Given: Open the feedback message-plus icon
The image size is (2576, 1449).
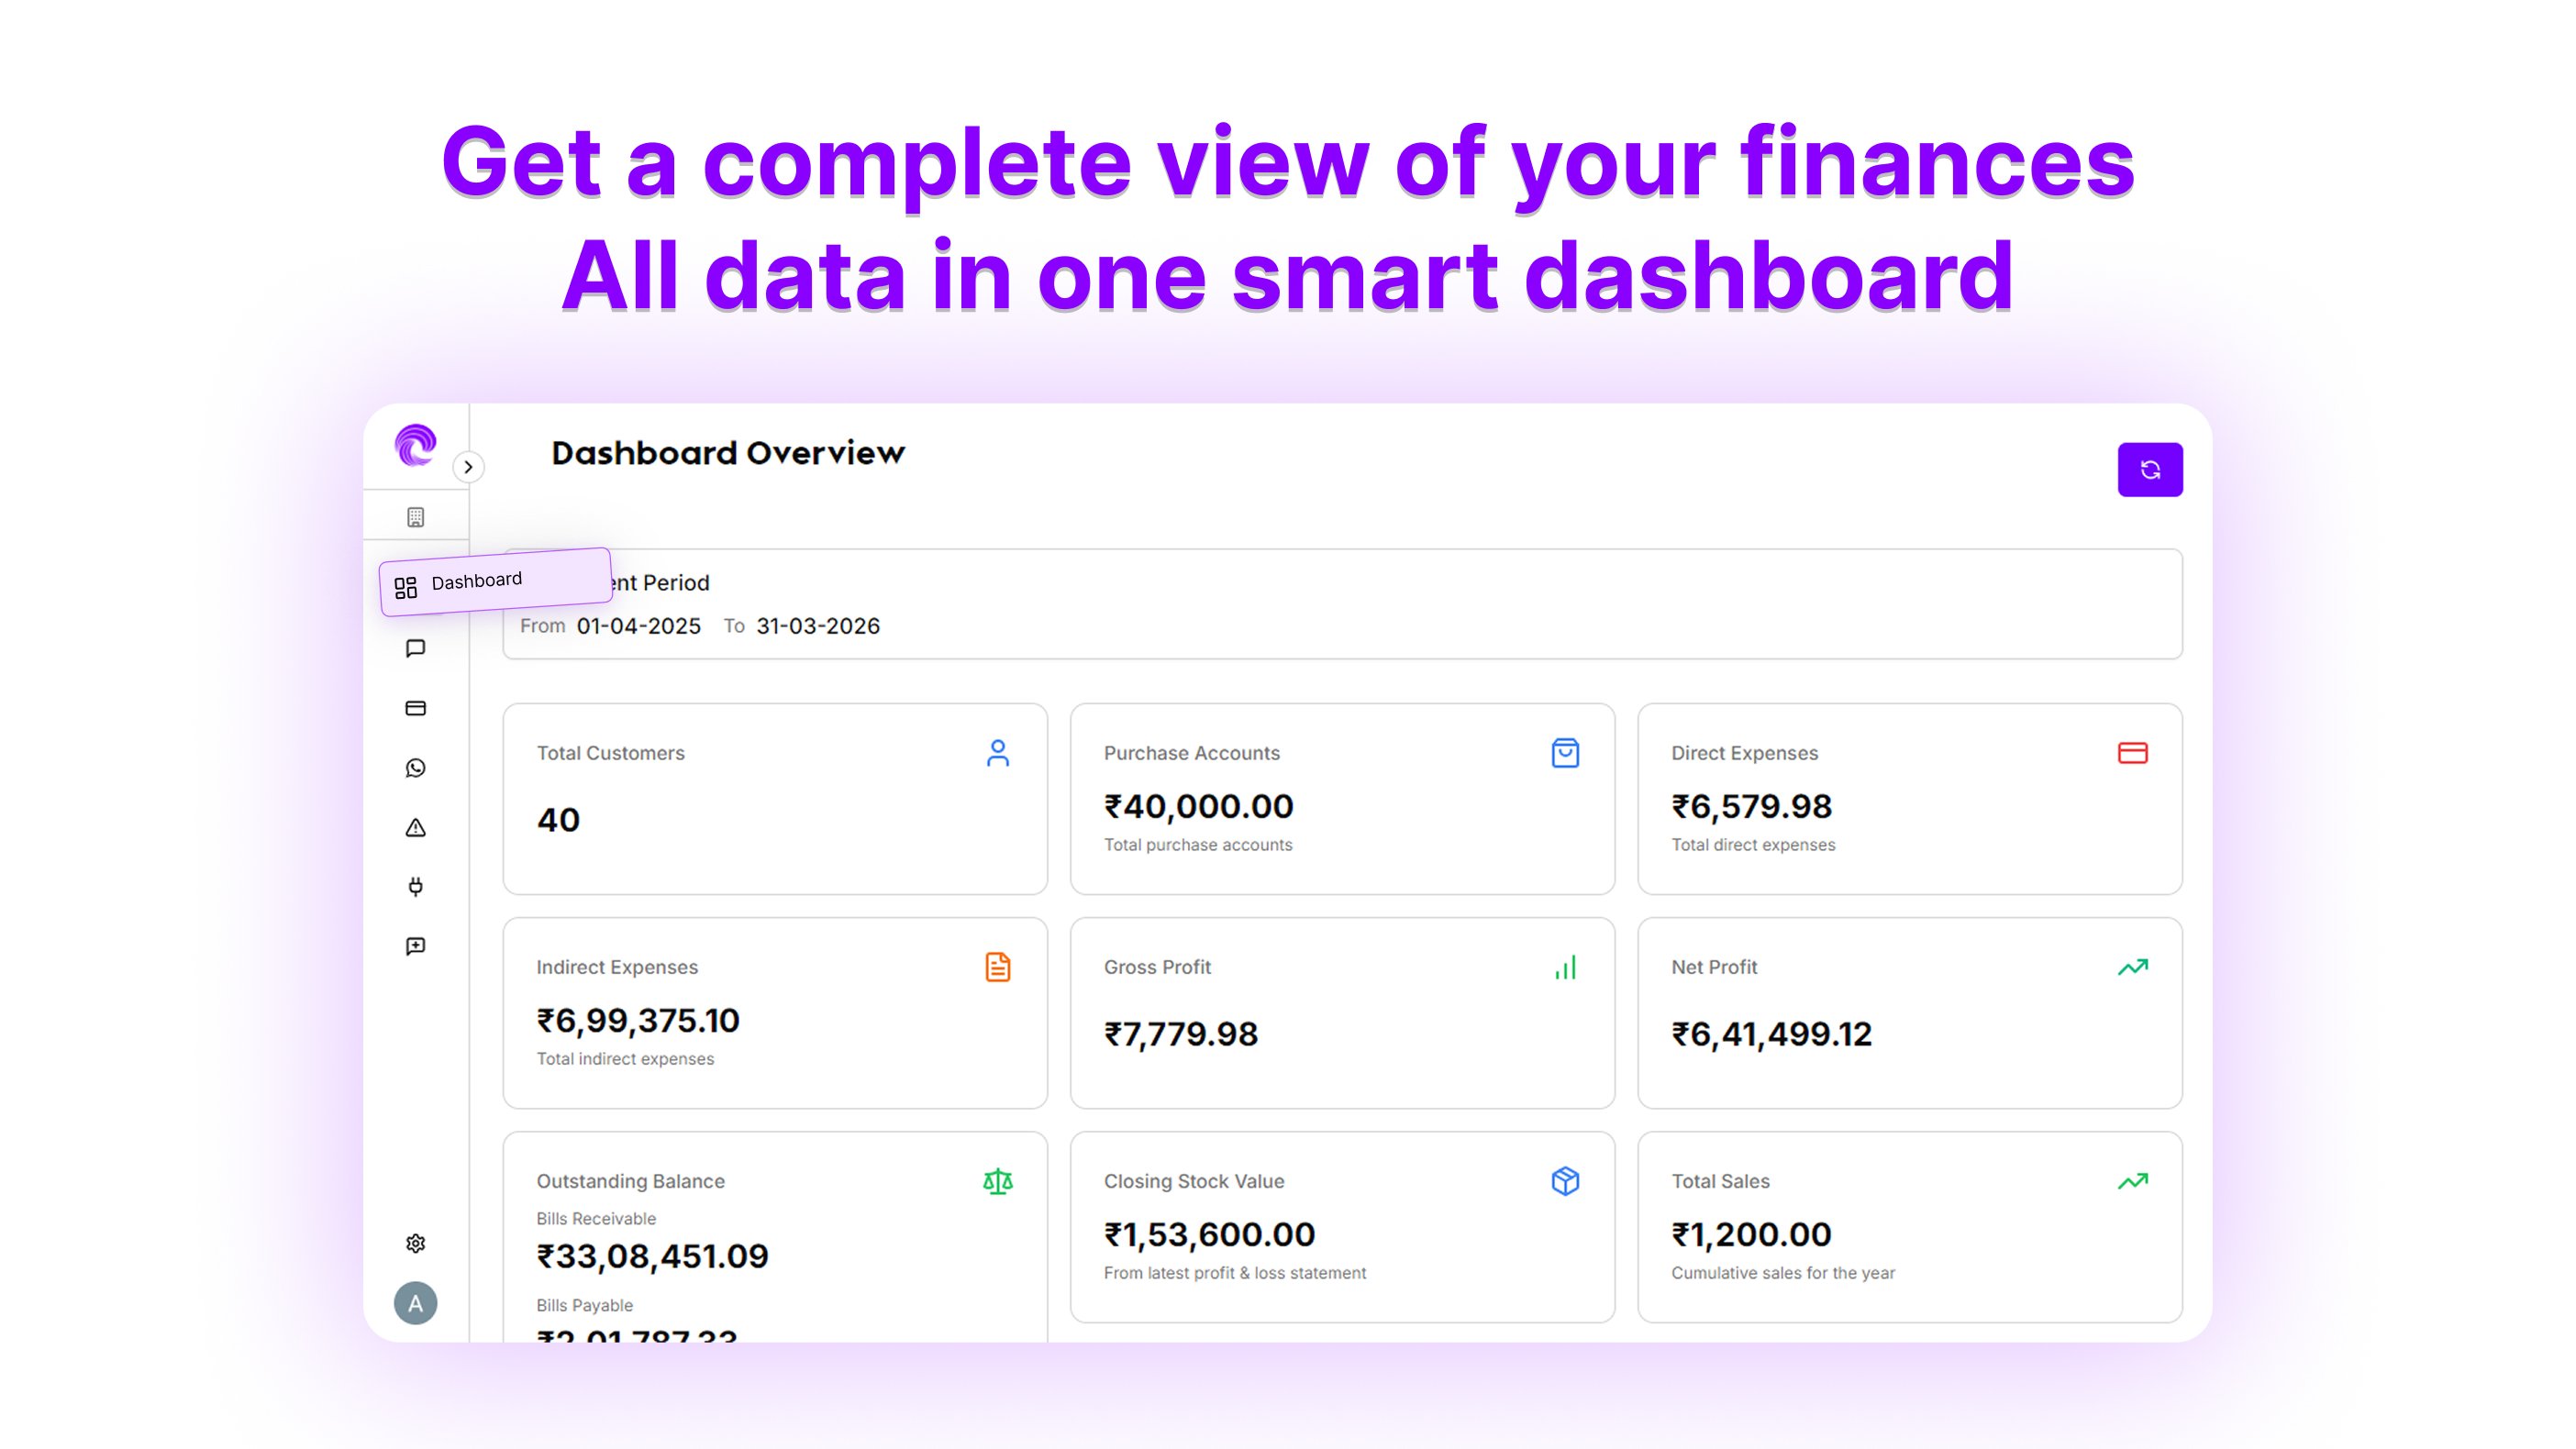Looking at the screenshot, I should click(415, 946).
